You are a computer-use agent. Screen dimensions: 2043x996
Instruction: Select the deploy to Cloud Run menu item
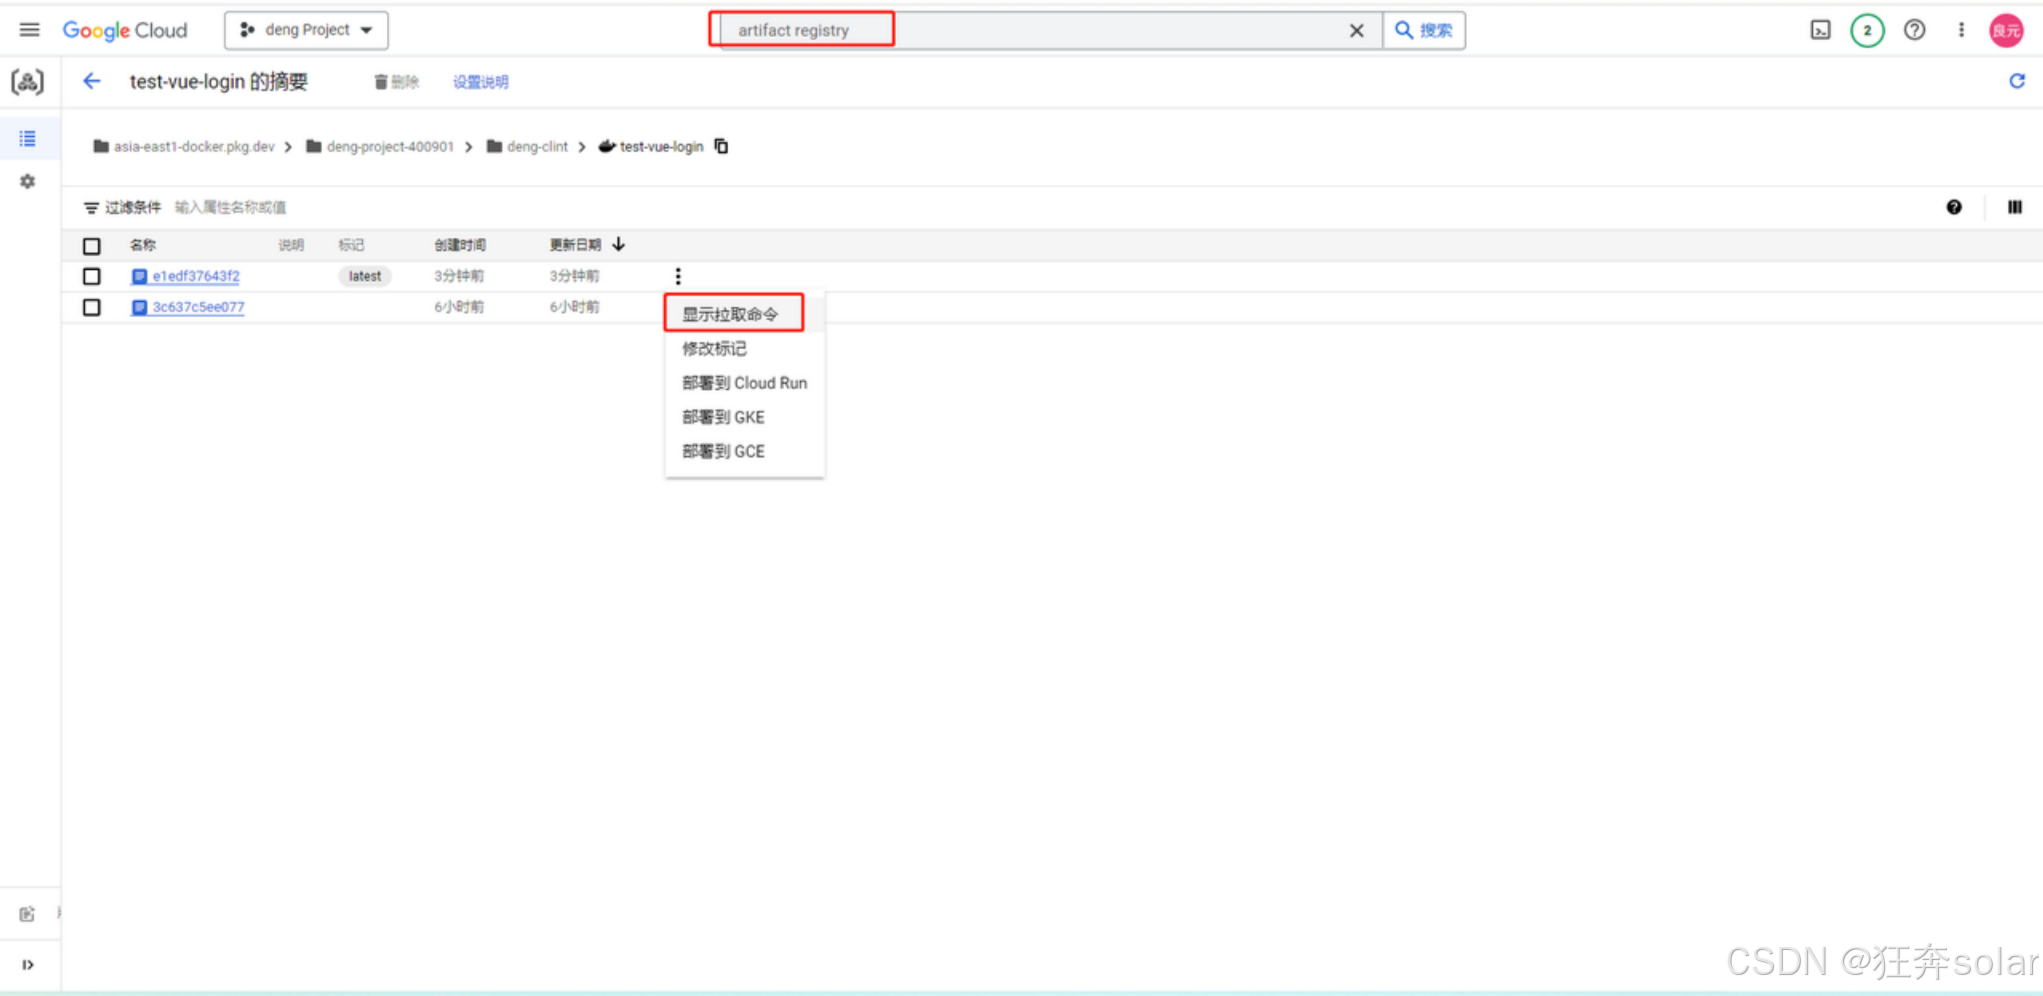point(744,383)
